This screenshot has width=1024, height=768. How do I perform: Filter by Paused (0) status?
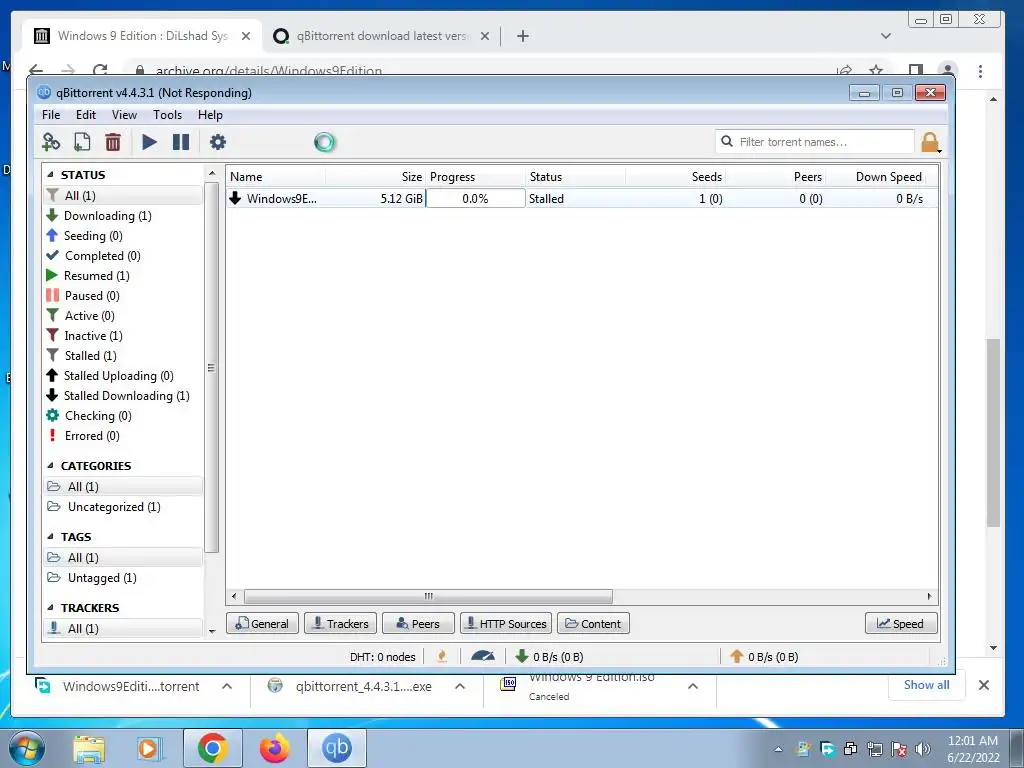coord(91,296)
